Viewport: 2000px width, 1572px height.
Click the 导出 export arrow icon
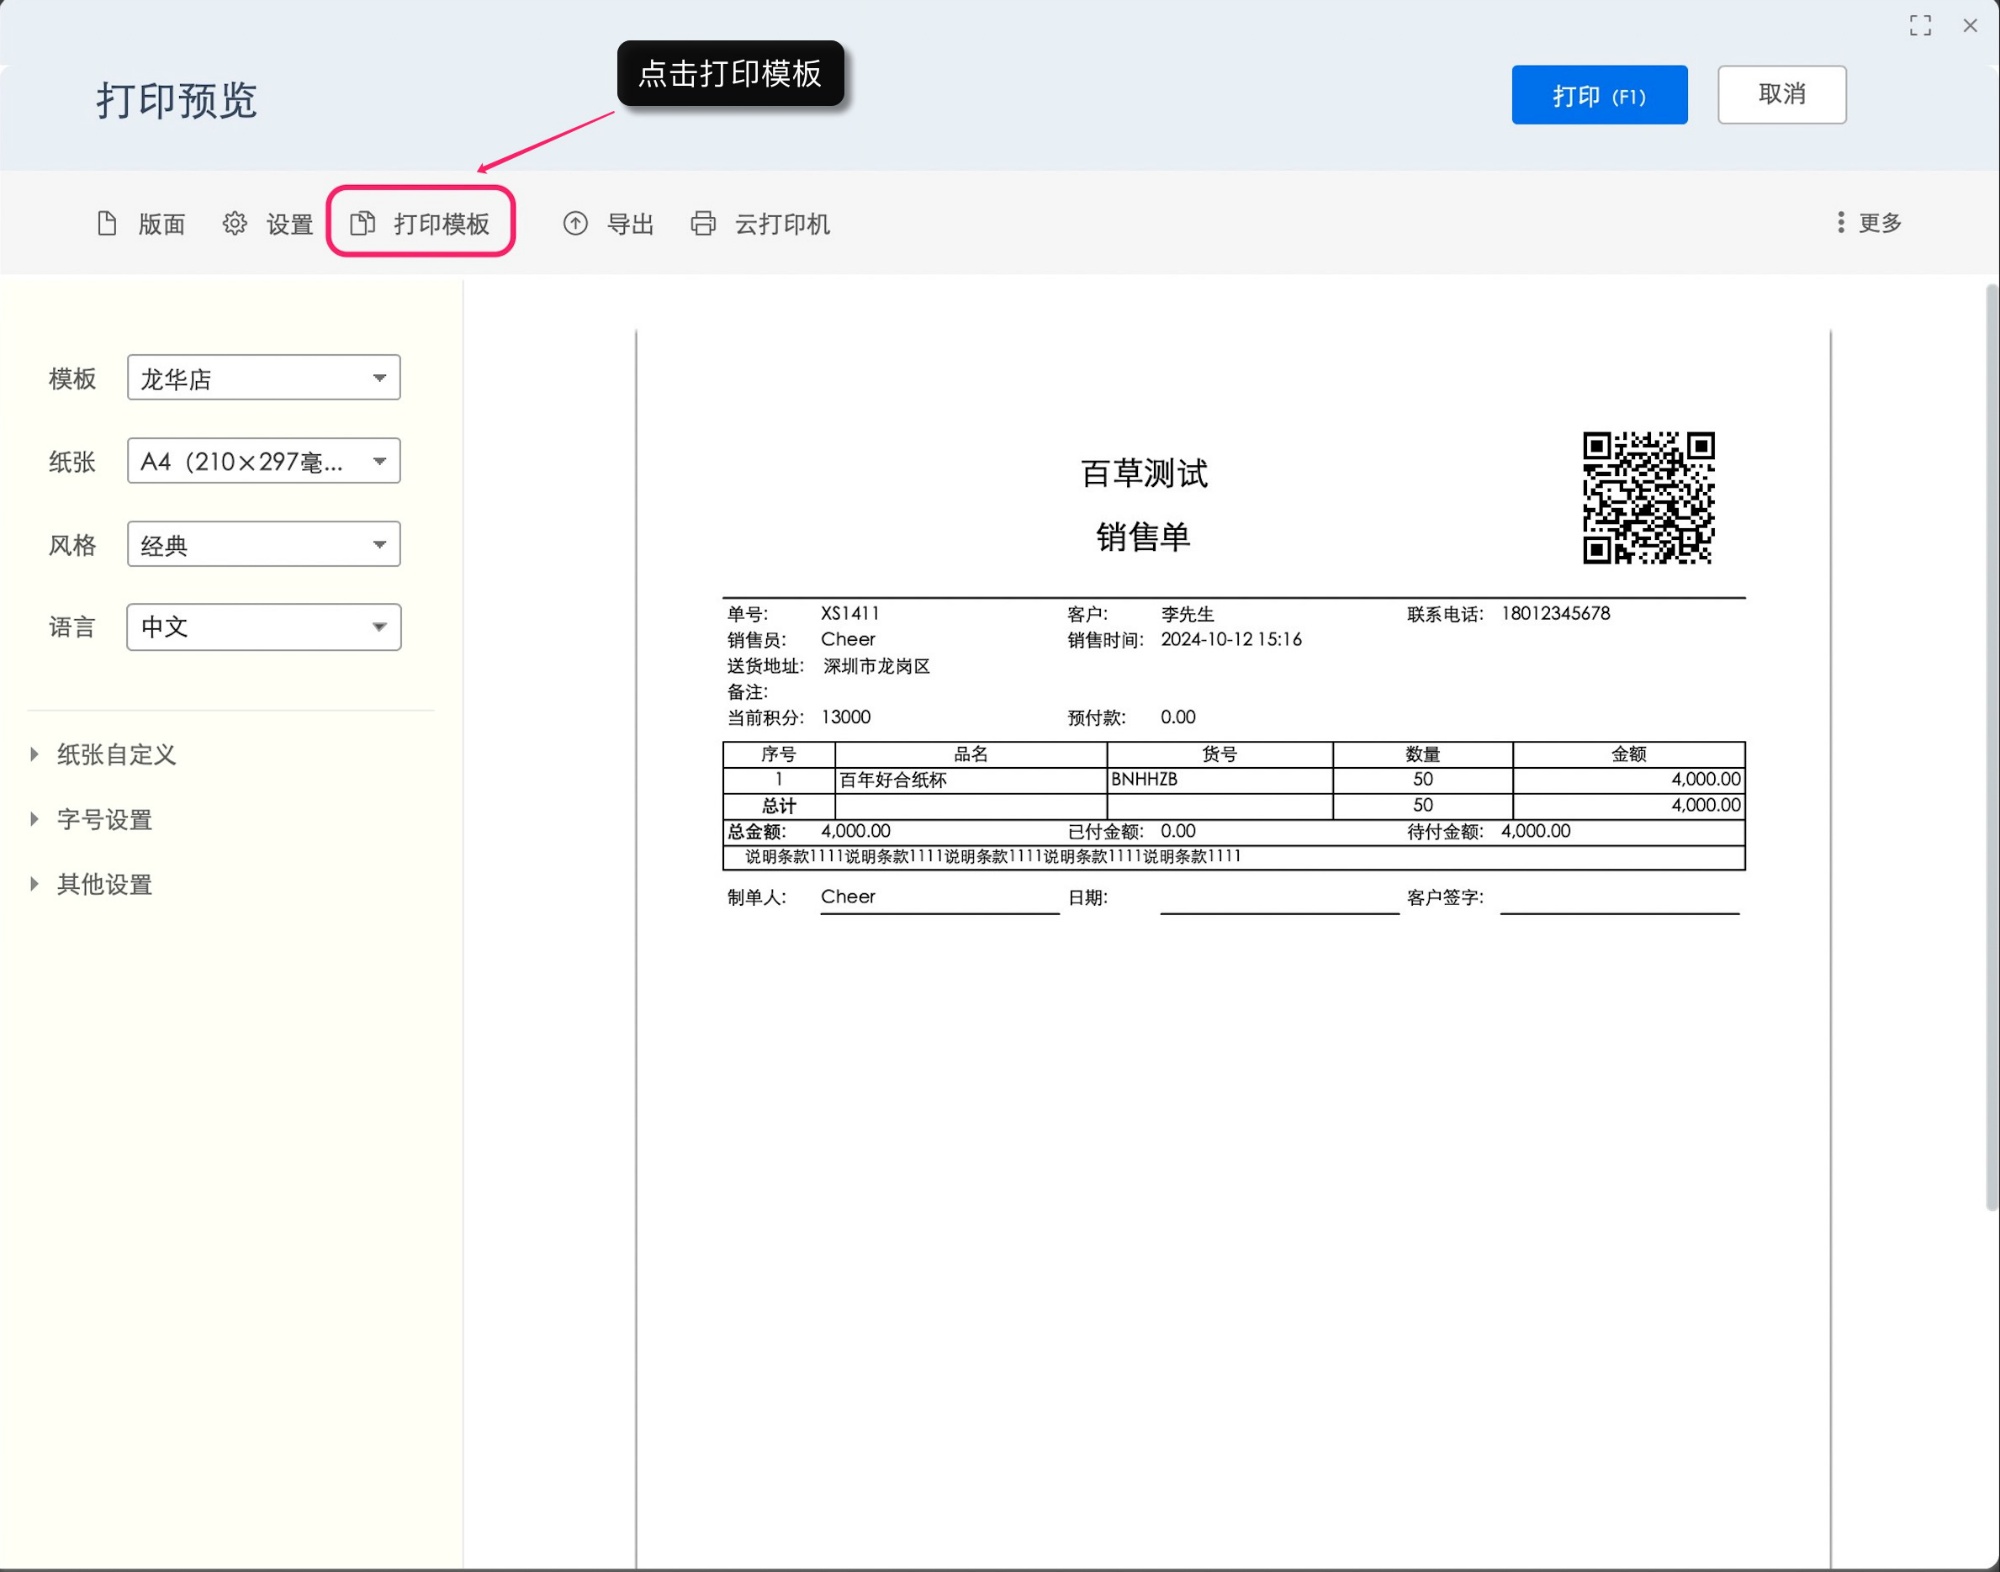575,223
